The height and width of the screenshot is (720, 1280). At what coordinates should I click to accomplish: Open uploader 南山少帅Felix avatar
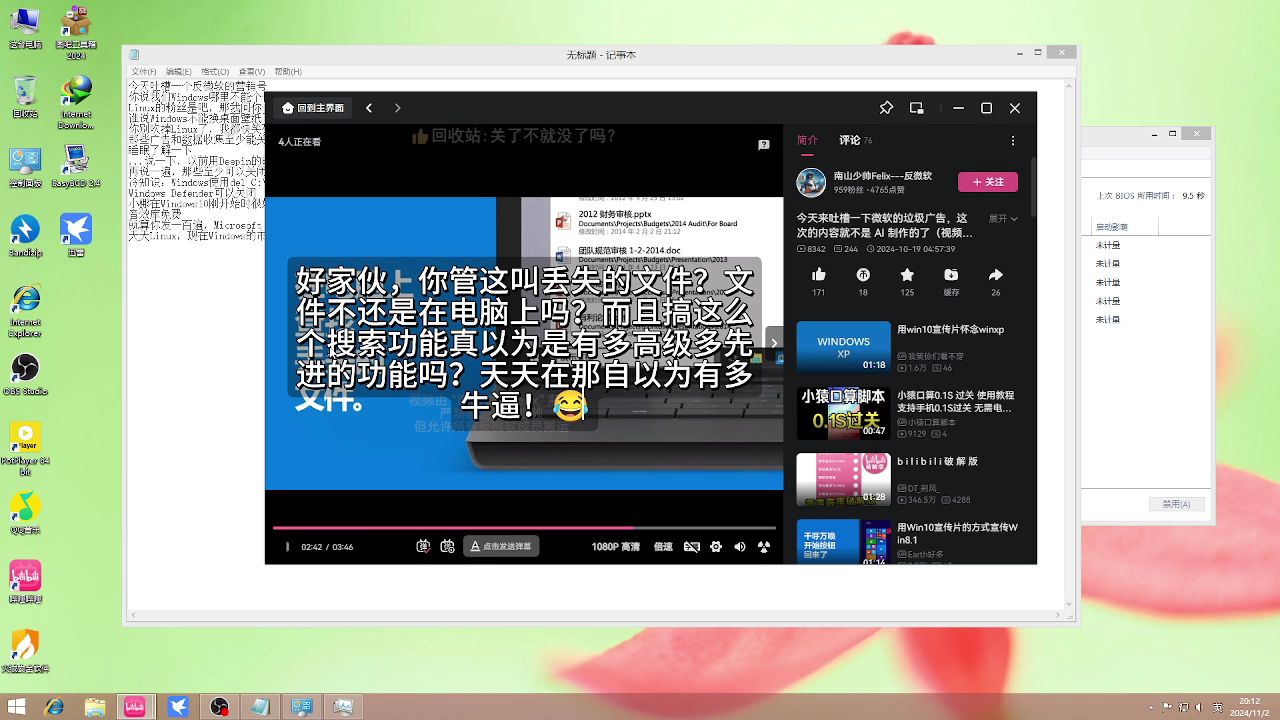point(811,182)
